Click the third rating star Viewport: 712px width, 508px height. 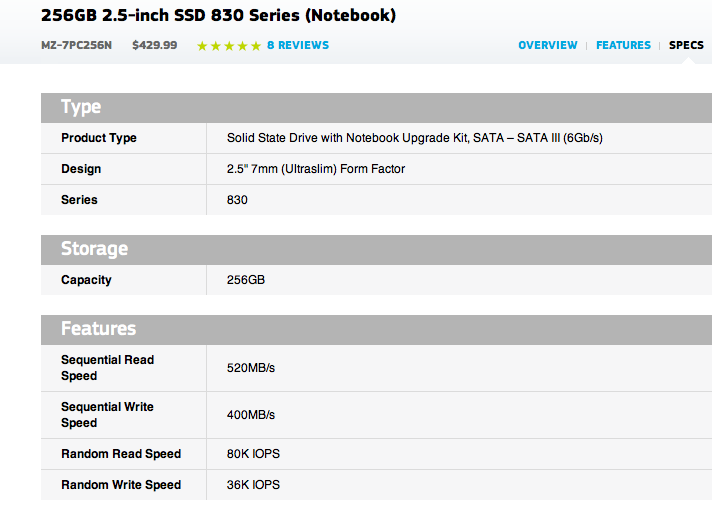pyautogui.click(x=229, y=46)
